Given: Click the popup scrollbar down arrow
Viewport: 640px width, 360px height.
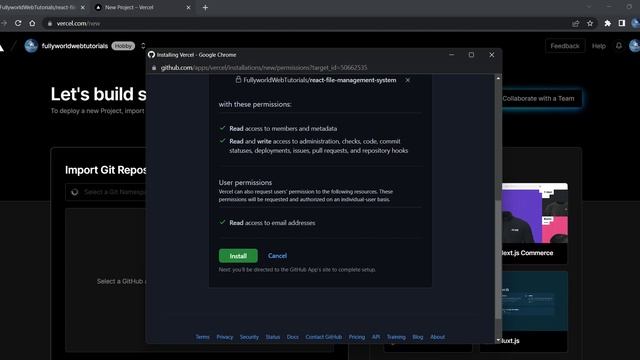Looking at the screenshot, I should coord(498,340).
